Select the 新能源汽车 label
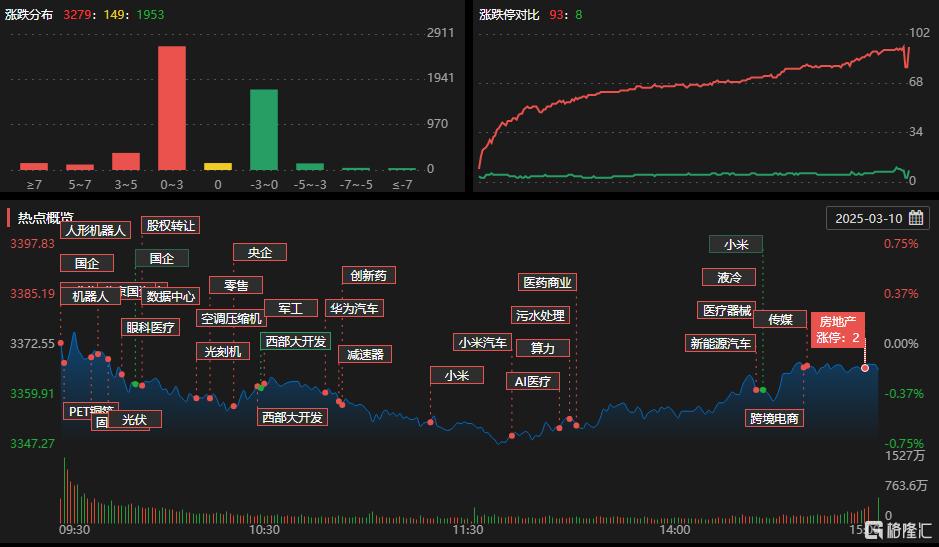Screen dimensions: 939x547 click(x=720, y=343)
